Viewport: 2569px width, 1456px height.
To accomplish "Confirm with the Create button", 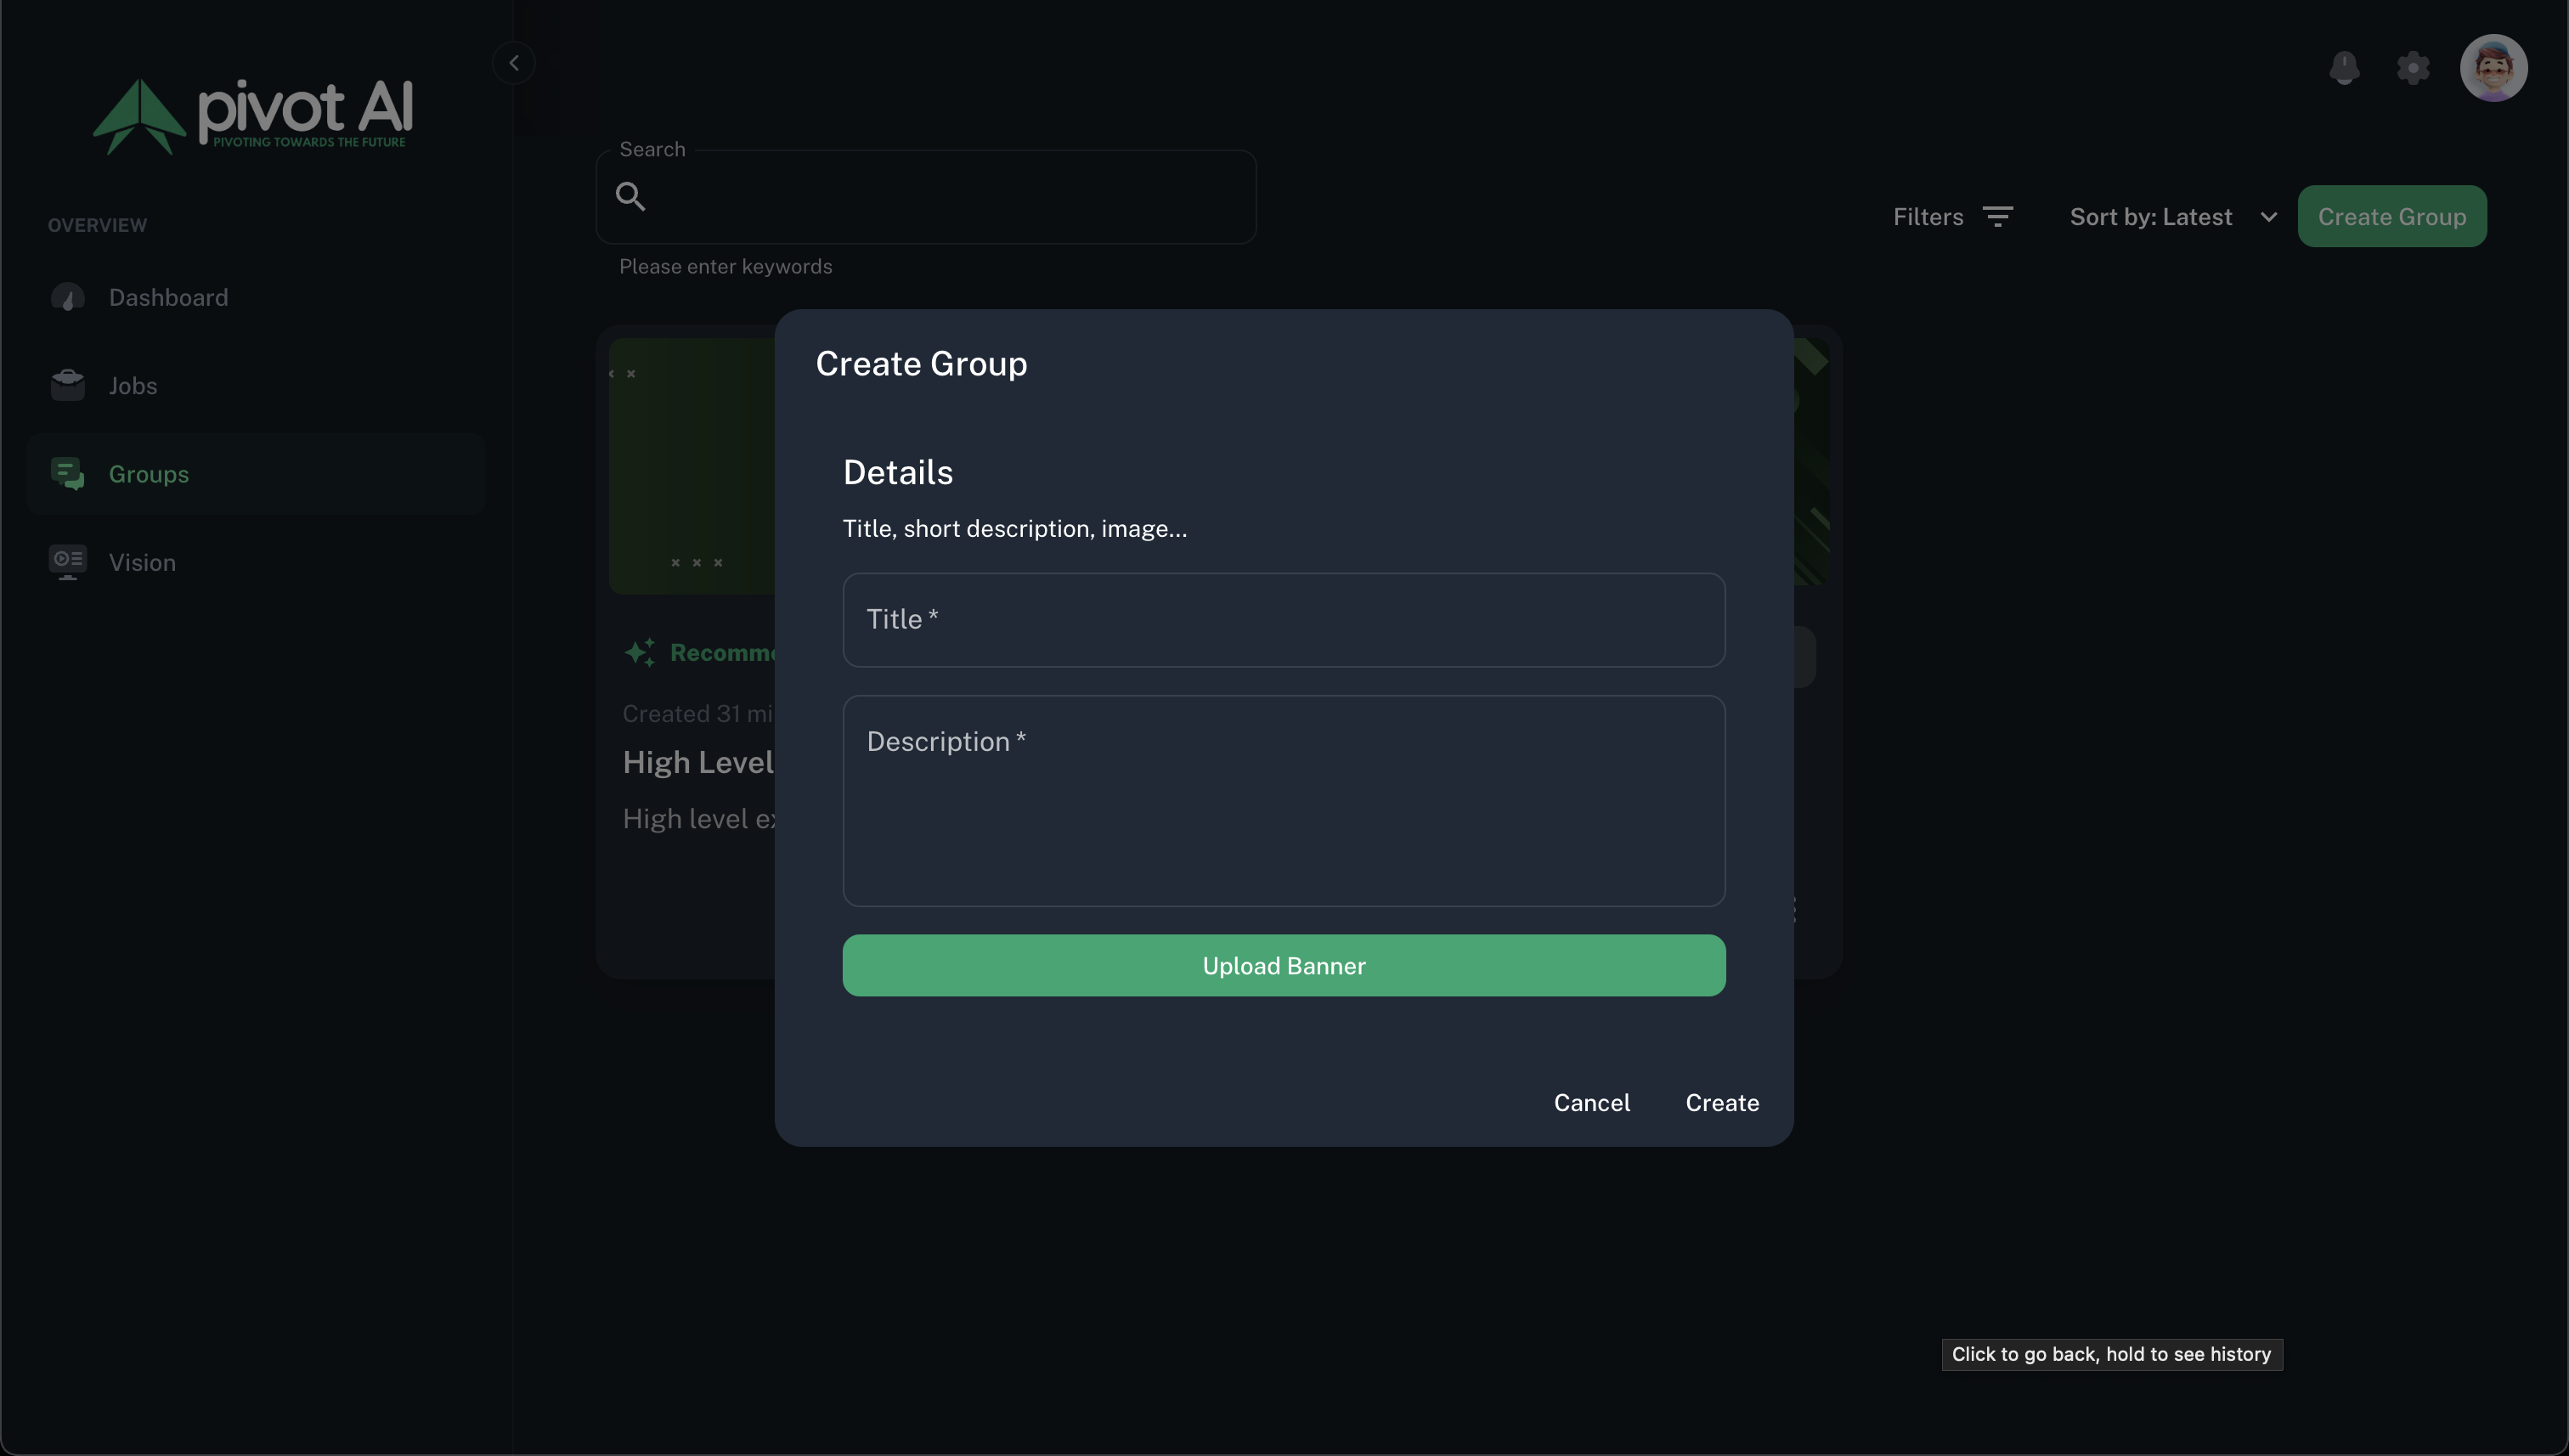I will coord(1721,1102).
